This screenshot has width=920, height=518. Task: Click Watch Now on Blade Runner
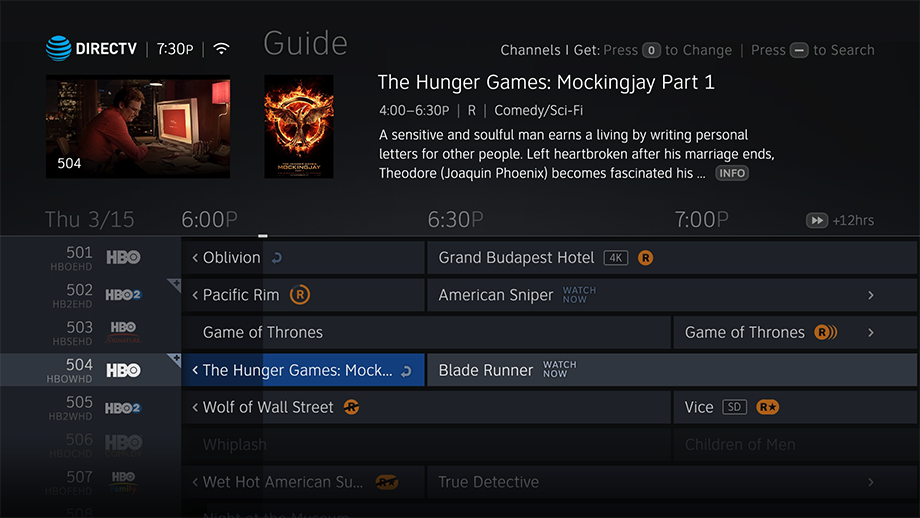(560, 370)
